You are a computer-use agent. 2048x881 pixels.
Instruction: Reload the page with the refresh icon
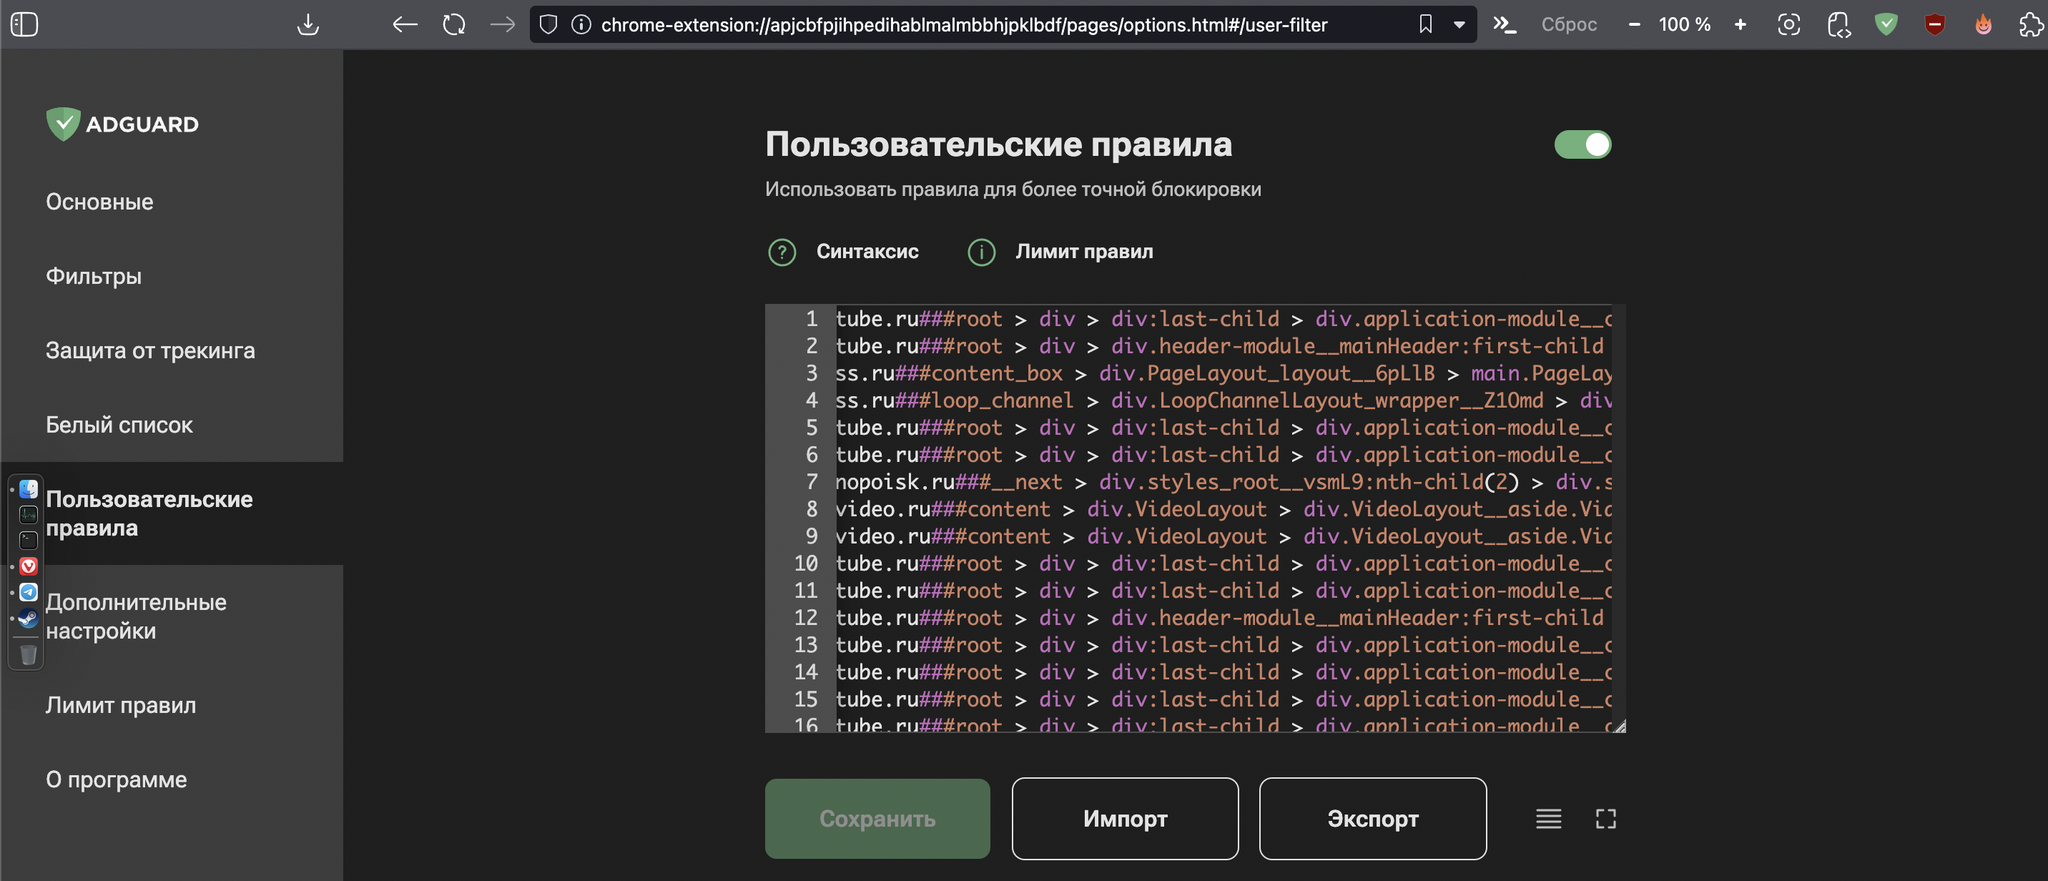[x=454, y=25]
